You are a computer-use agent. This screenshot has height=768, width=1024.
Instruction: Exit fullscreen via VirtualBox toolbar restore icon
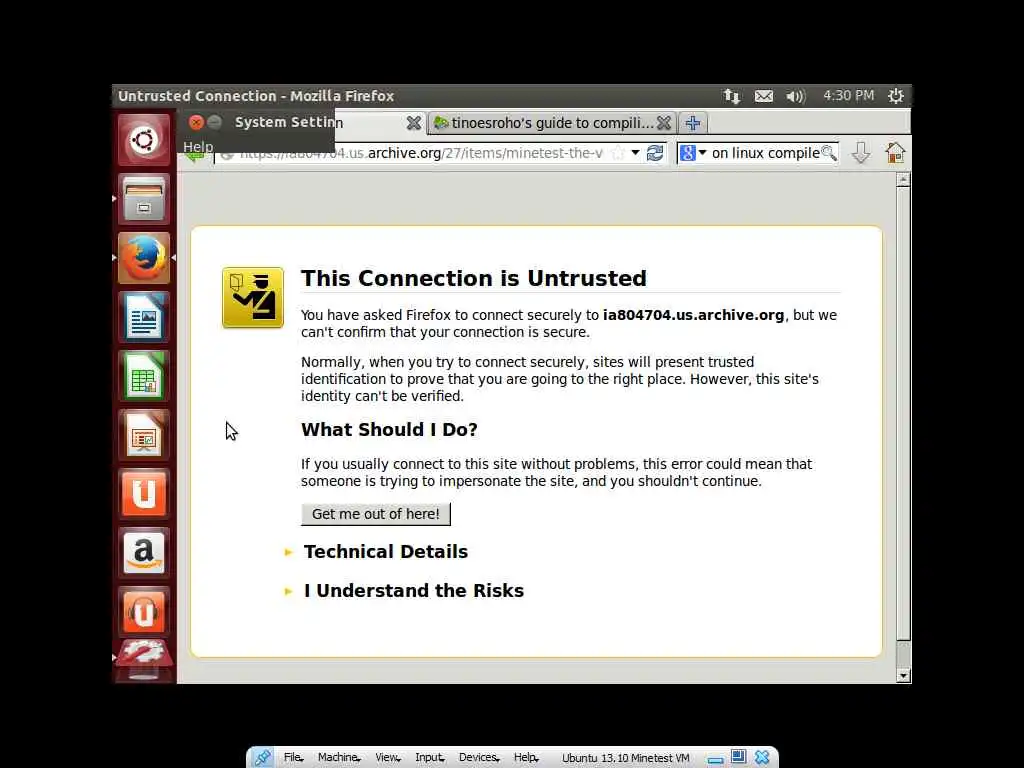pos(738,757)
